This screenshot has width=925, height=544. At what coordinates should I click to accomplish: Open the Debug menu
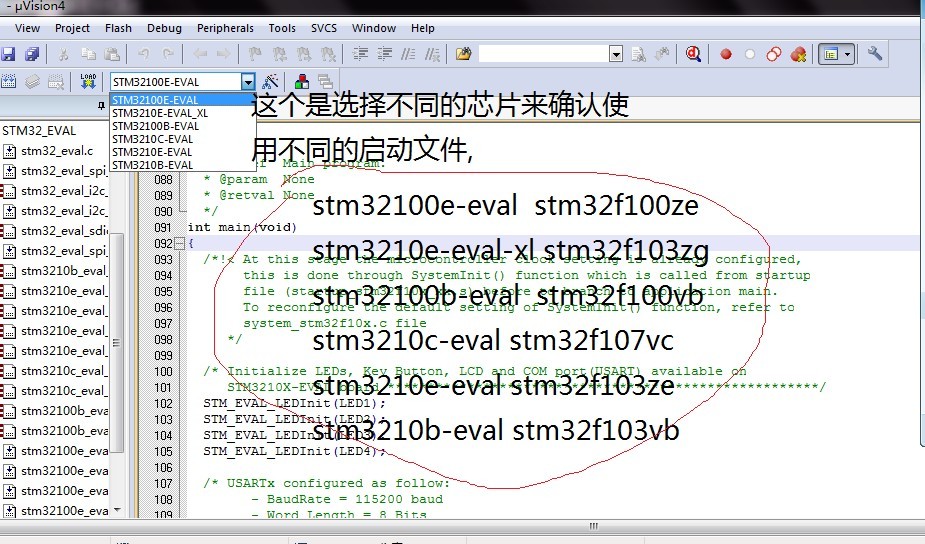pyautogui.click(x=164, y=28)
